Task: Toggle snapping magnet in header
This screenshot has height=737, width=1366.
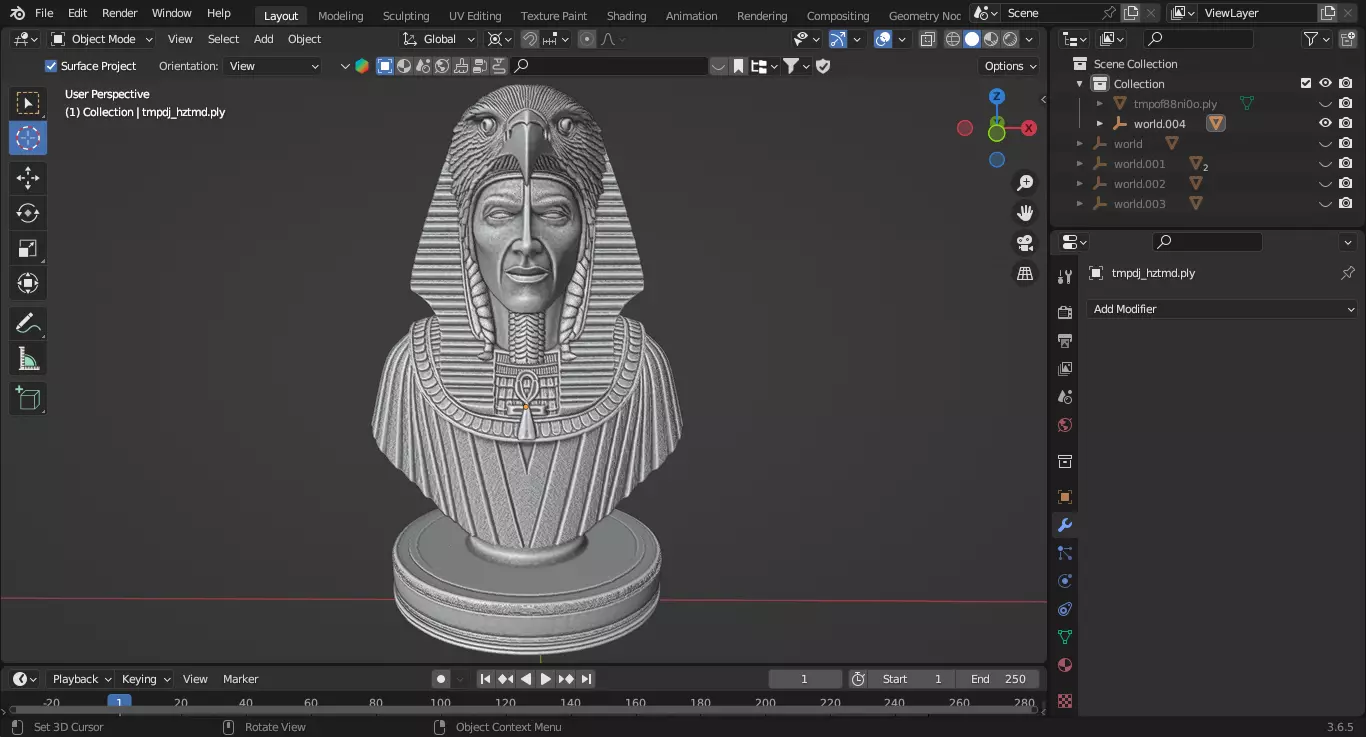Action: 529,39
